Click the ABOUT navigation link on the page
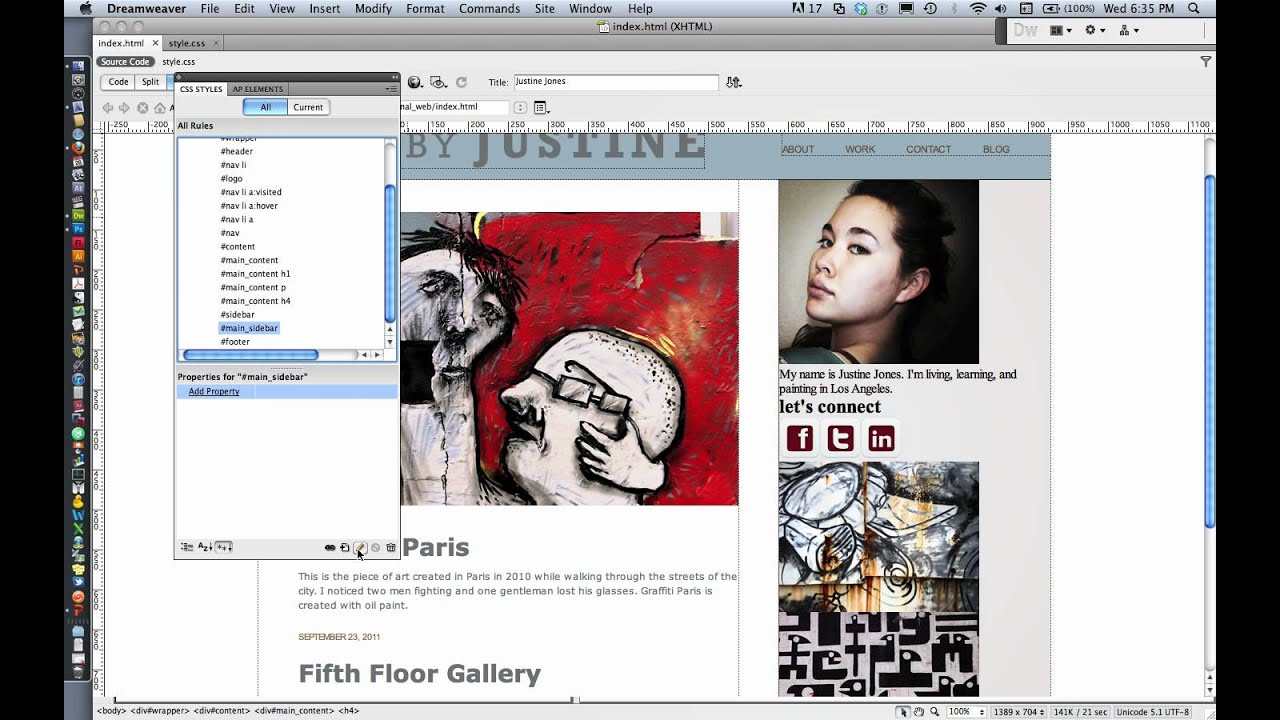Screen dimensions: 1280x720 click(798, 150)
